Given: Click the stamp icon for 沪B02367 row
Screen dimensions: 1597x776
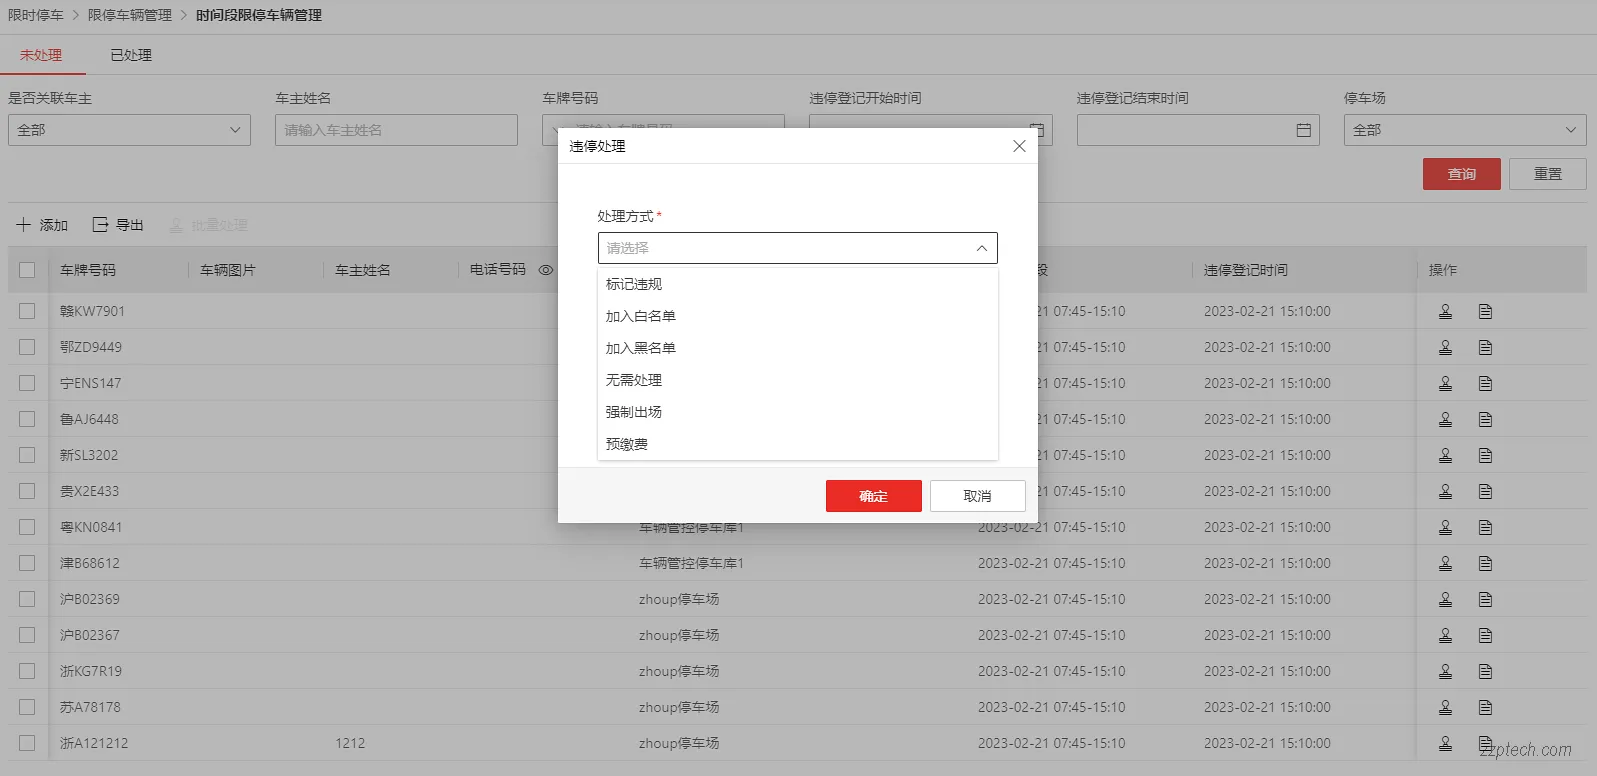Looking at the screenshot, I should 1445,635.
